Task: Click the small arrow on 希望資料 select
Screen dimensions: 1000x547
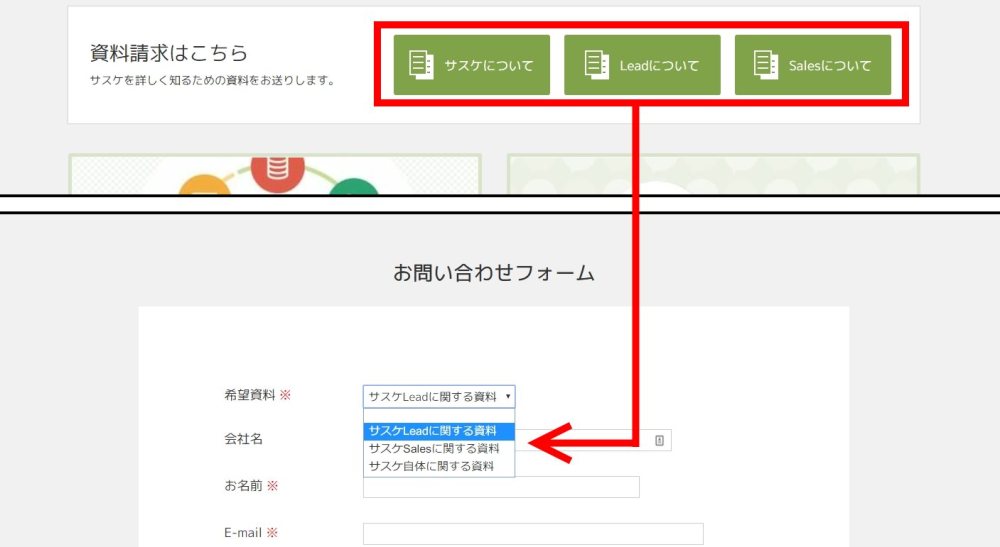Action: pos(508,397)
